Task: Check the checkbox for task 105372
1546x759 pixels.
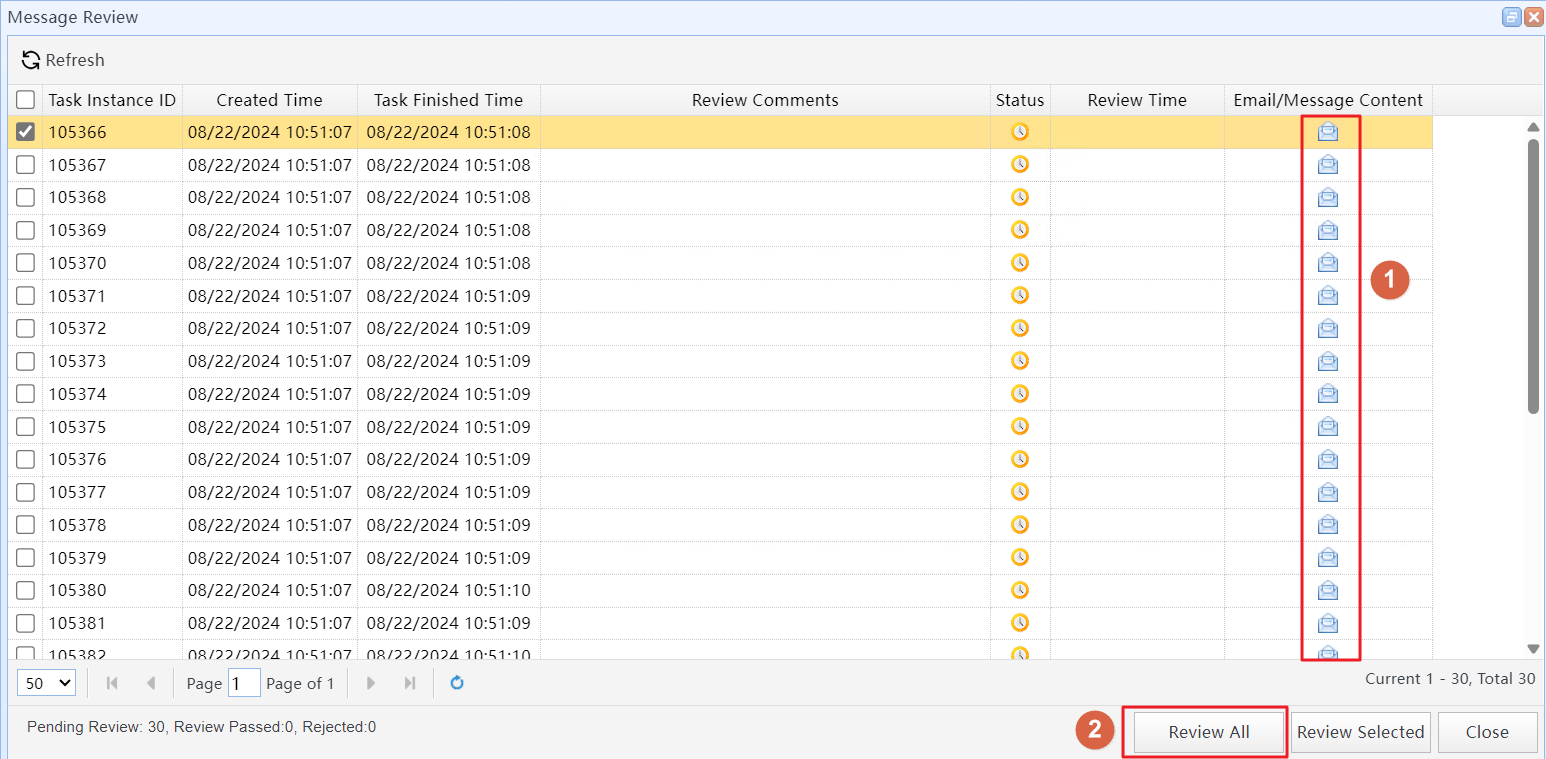Action: tap(26, 328)
